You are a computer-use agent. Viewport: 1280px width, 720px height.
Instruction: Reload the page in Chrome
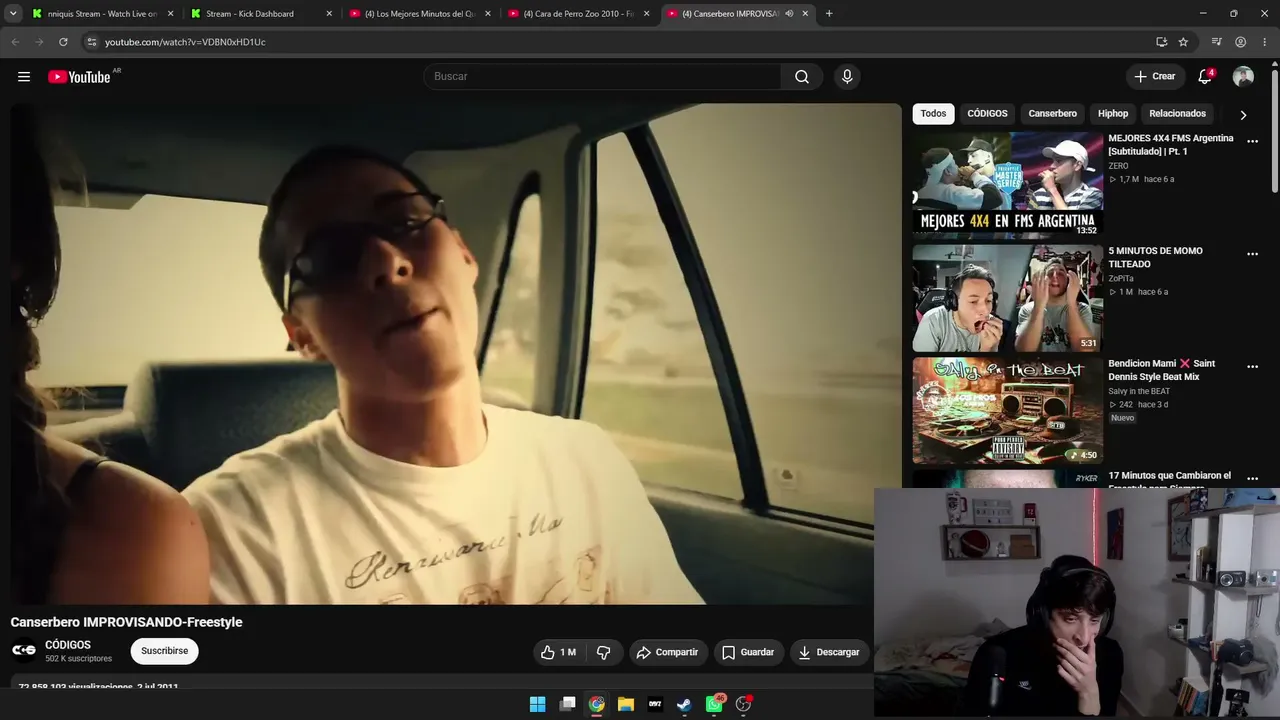coord(63,42)
